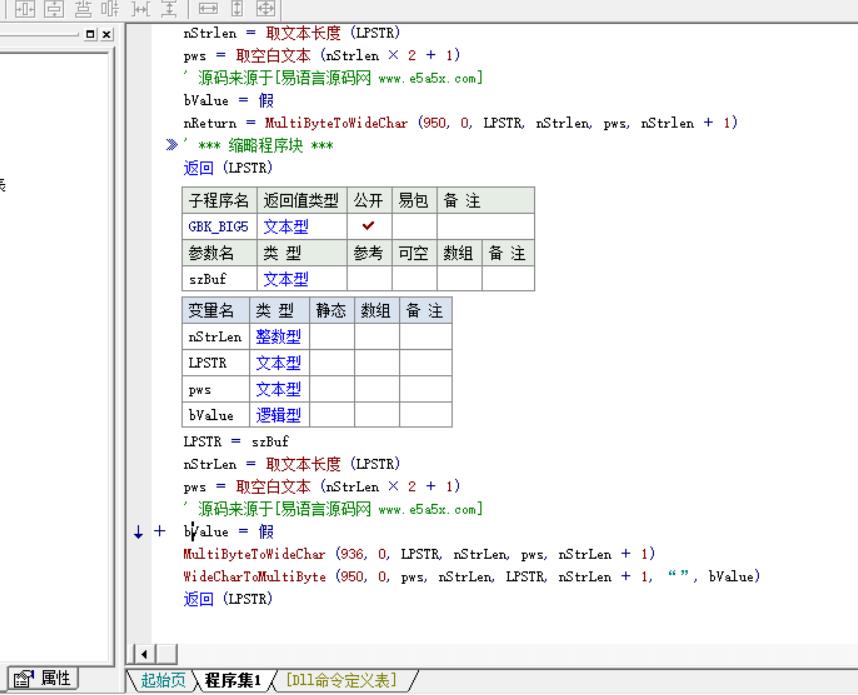Image resolution: width=858 pixels, height=695 pixels.
Task: Click the horizontal scrollbar left arrow
Action: point(144,654)
